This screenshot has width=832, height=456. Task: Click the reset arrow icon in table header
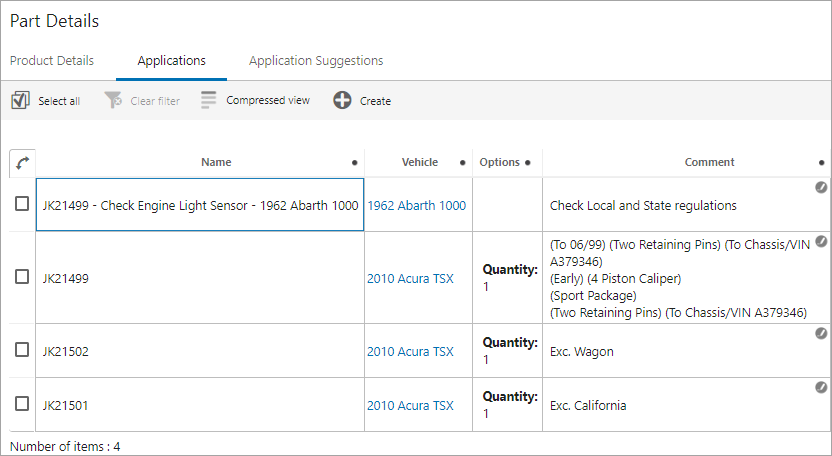pyautogui.click(x=22, y=163)
